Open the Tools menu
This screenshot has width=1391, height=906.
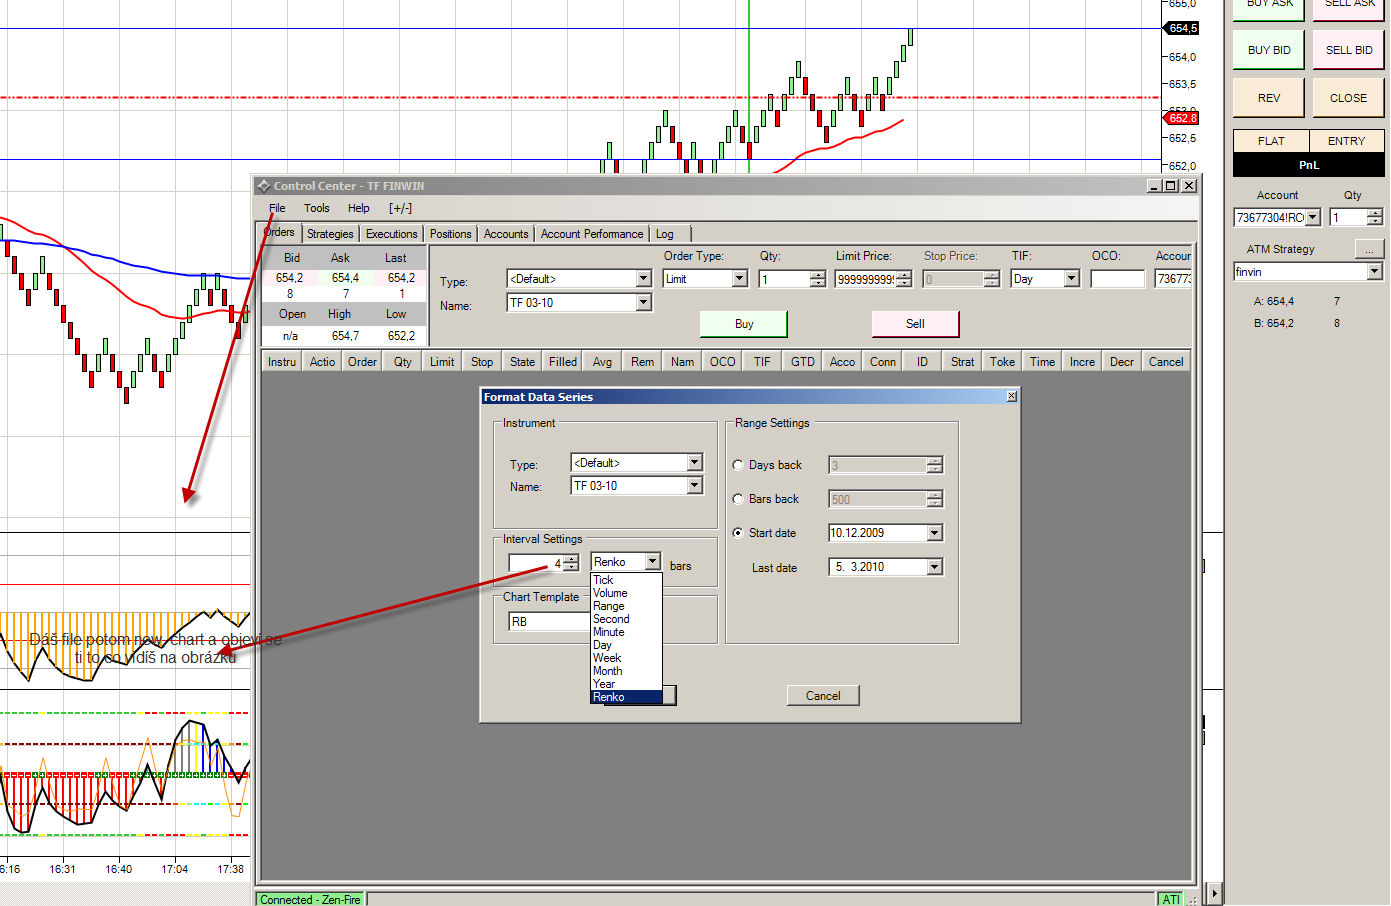(316, 208)
